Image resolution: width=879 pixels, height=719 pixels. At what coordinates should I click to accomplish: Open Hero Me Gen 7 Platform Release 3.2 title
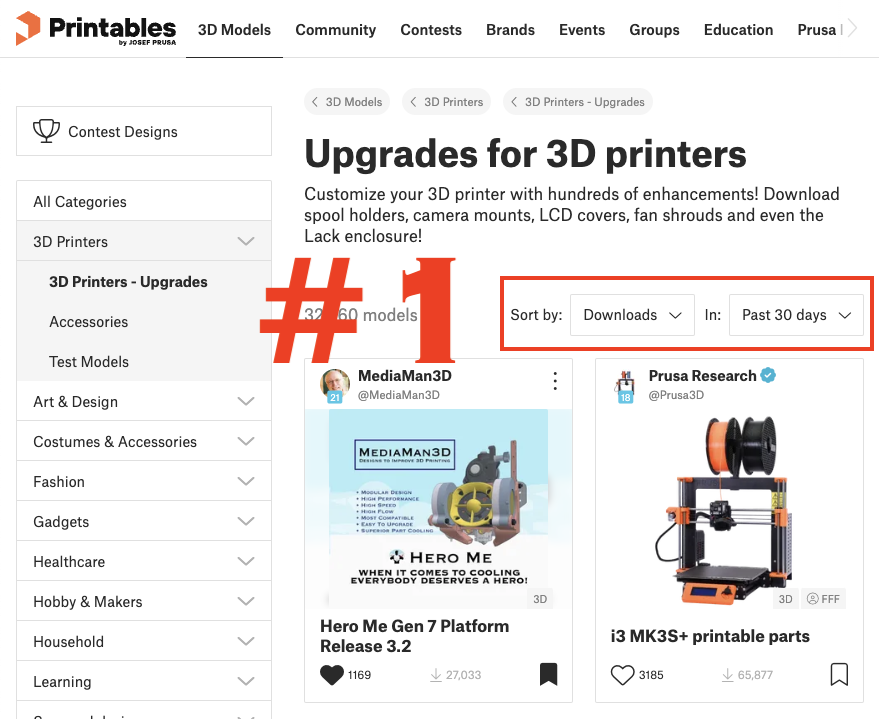click(414, 636)
